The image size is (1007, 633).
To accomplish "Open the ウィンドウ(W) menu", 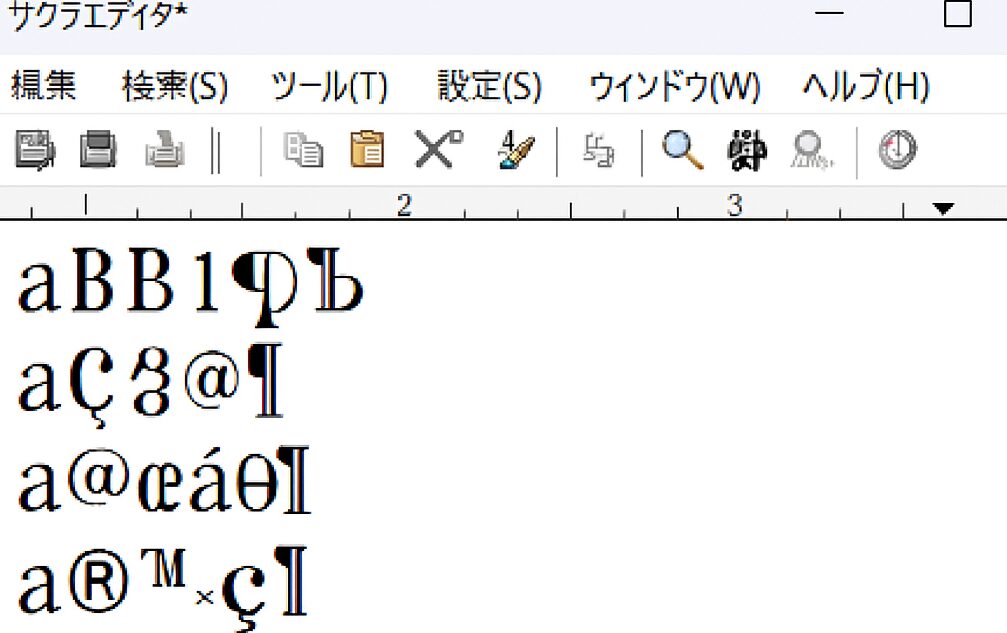I will click(675, 87).
